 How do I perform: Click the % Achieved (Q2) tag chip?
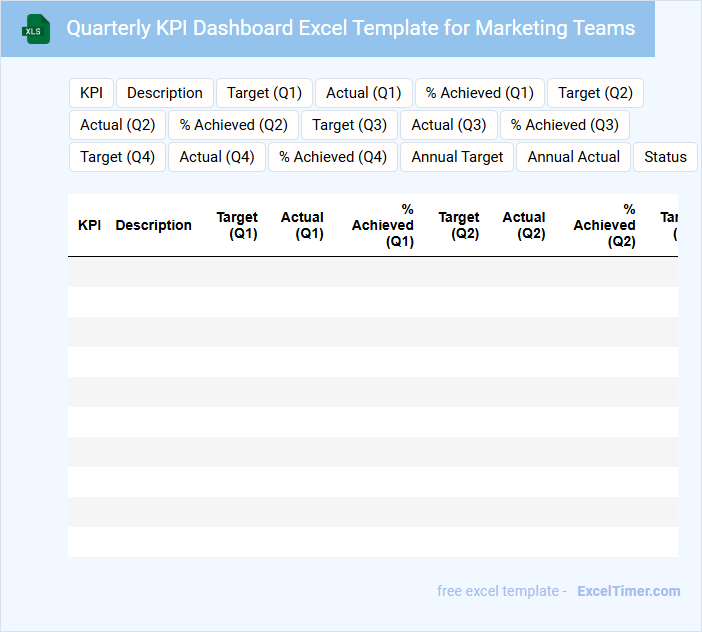point(233,125)
